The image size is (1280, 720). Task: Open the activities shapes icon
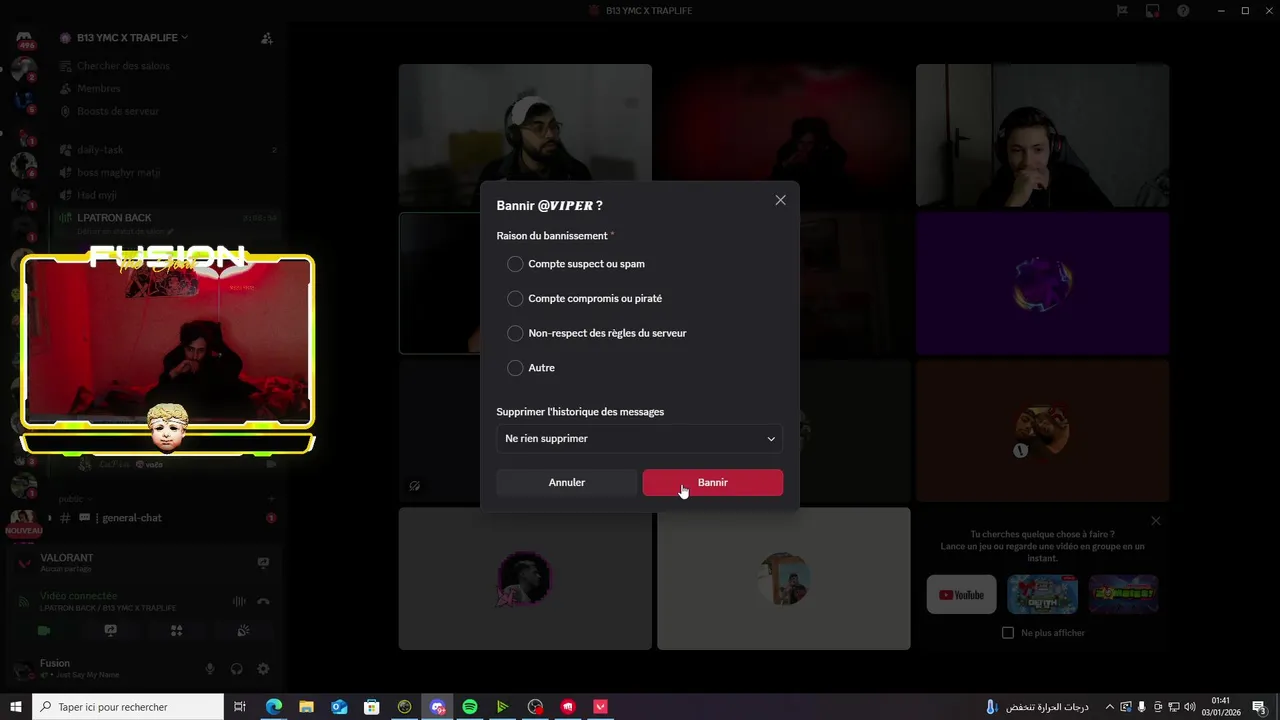(x=176, y=631)
